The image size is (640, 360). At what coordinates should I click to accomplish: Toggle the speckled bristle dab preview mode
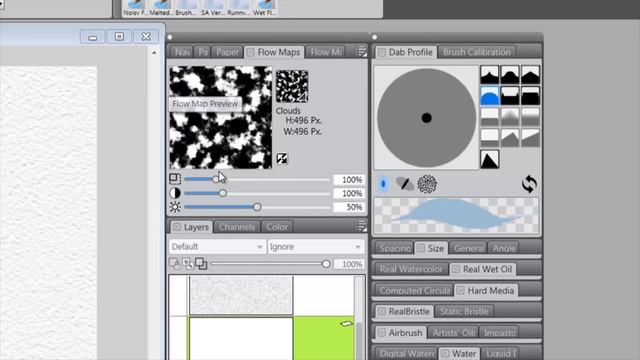click(x=427, y=184)
